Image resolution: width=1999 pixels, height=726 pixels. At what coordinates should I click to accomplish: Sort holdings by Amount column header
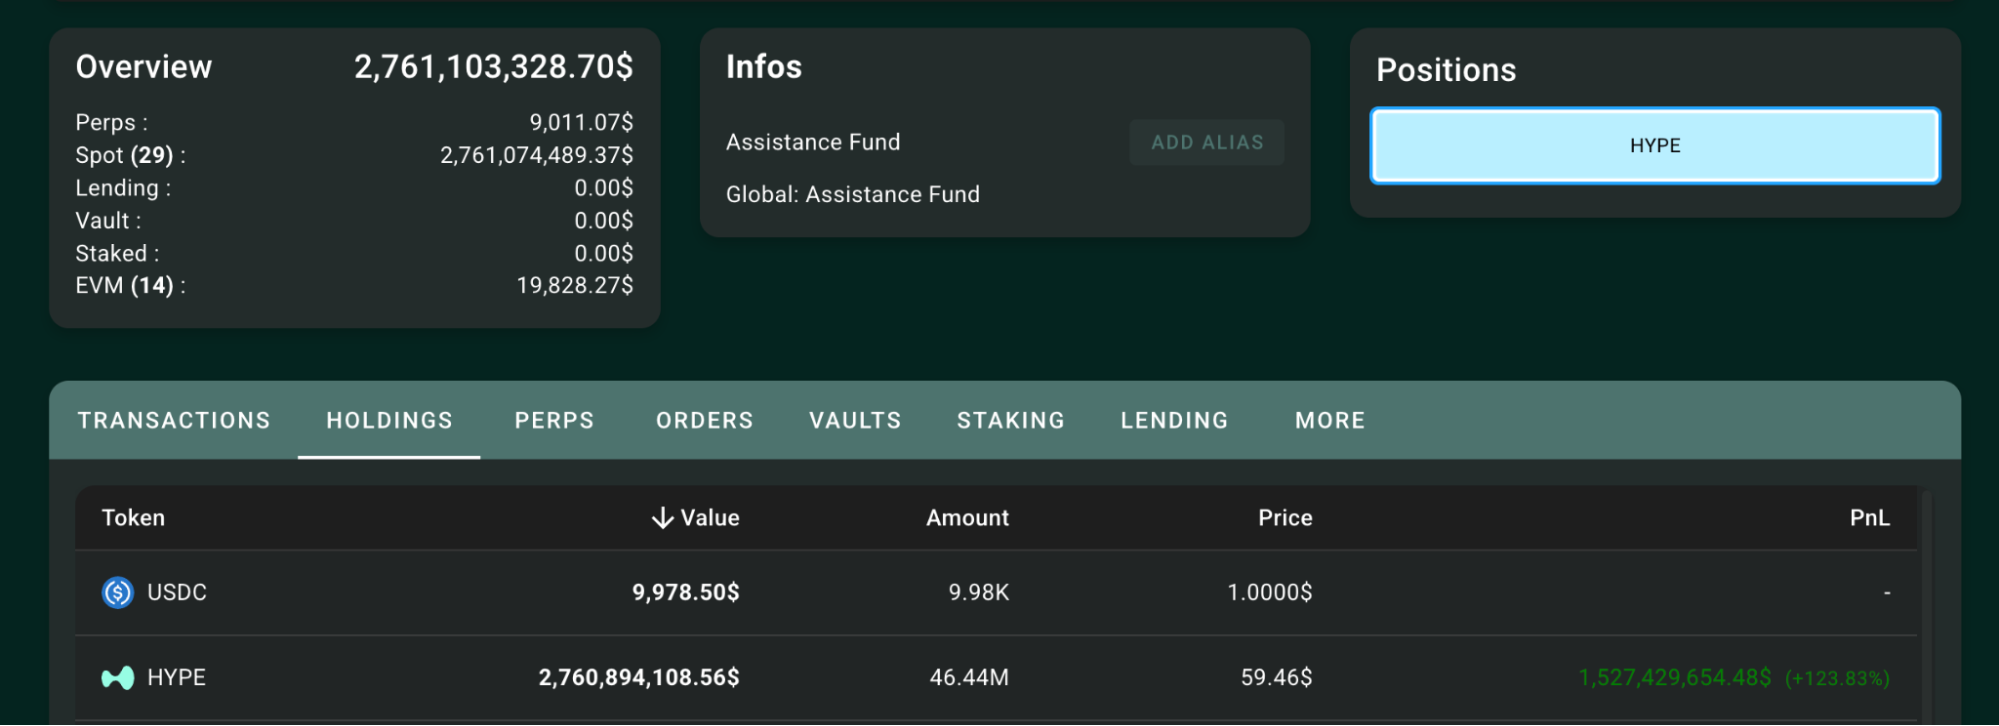pyautogui.click(x=967, y=518)
